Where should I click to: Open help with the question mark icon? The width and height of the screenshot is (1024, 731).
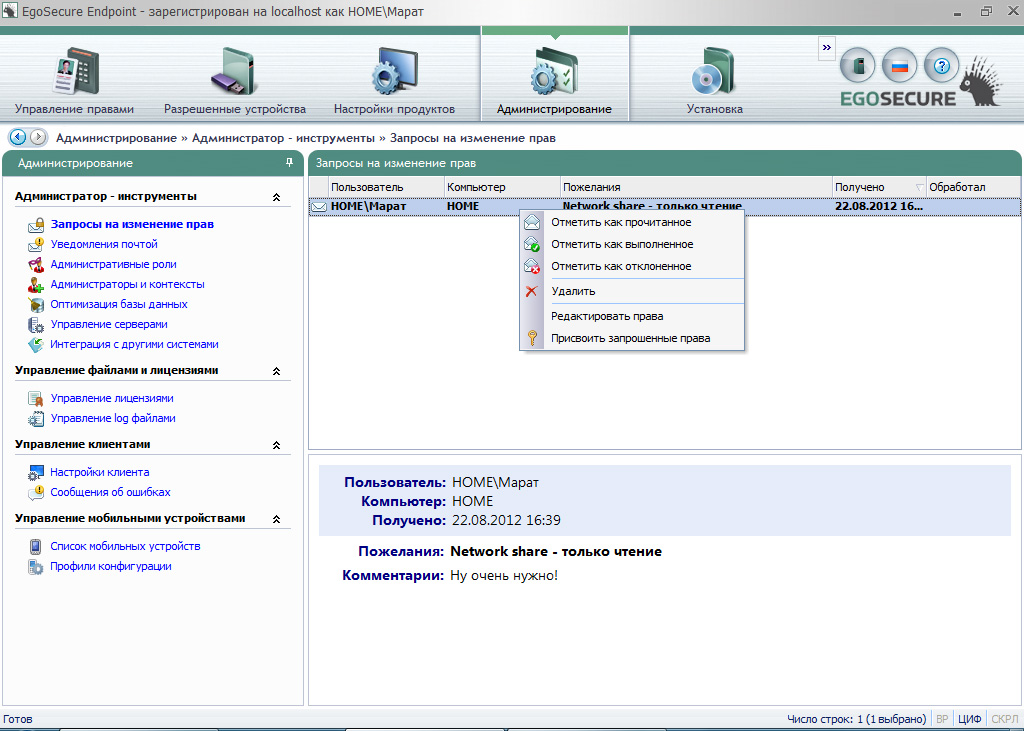coord(941,67)
